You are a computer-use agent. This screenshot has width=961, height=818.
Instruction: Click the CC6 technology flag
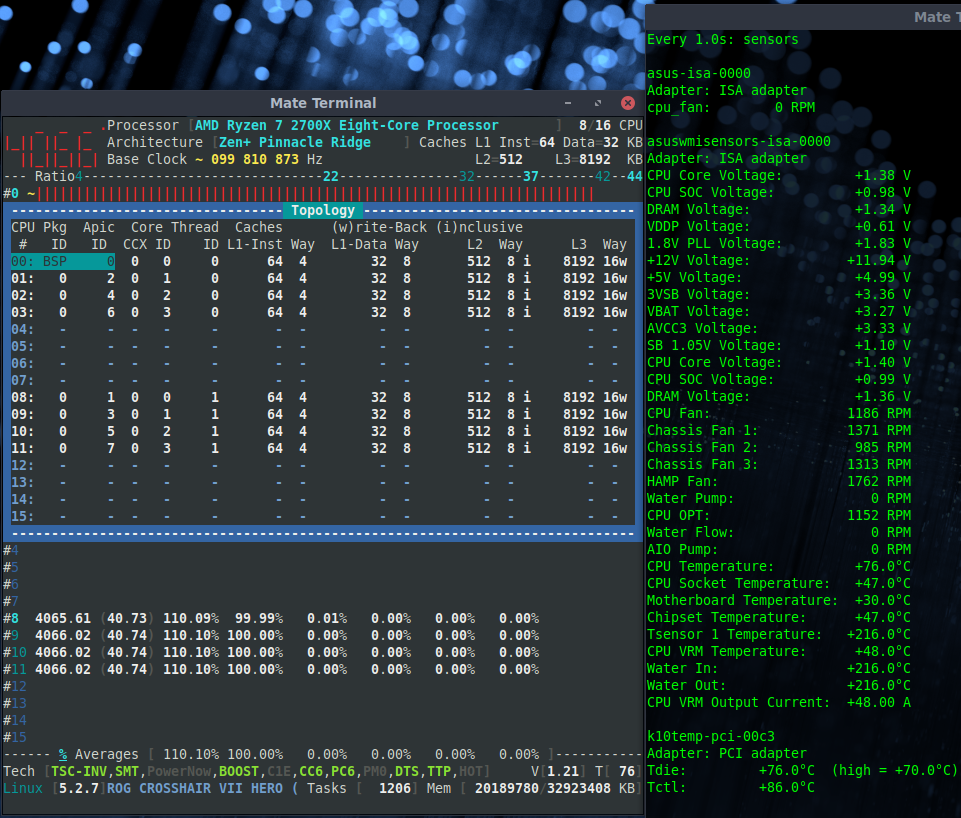(311, 771)
